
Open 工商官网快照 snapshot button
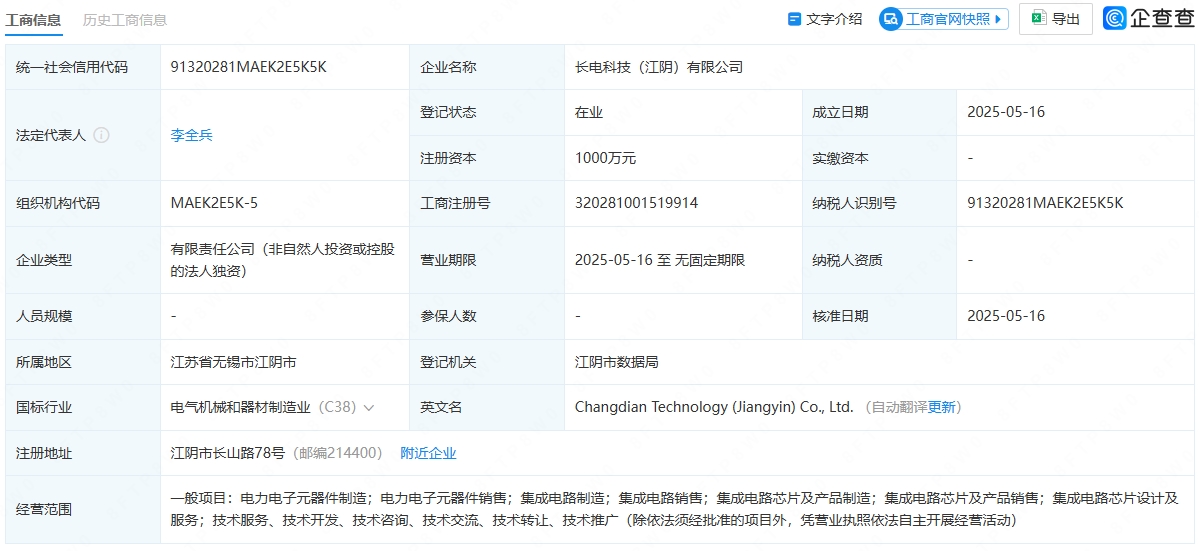point(944,19)
